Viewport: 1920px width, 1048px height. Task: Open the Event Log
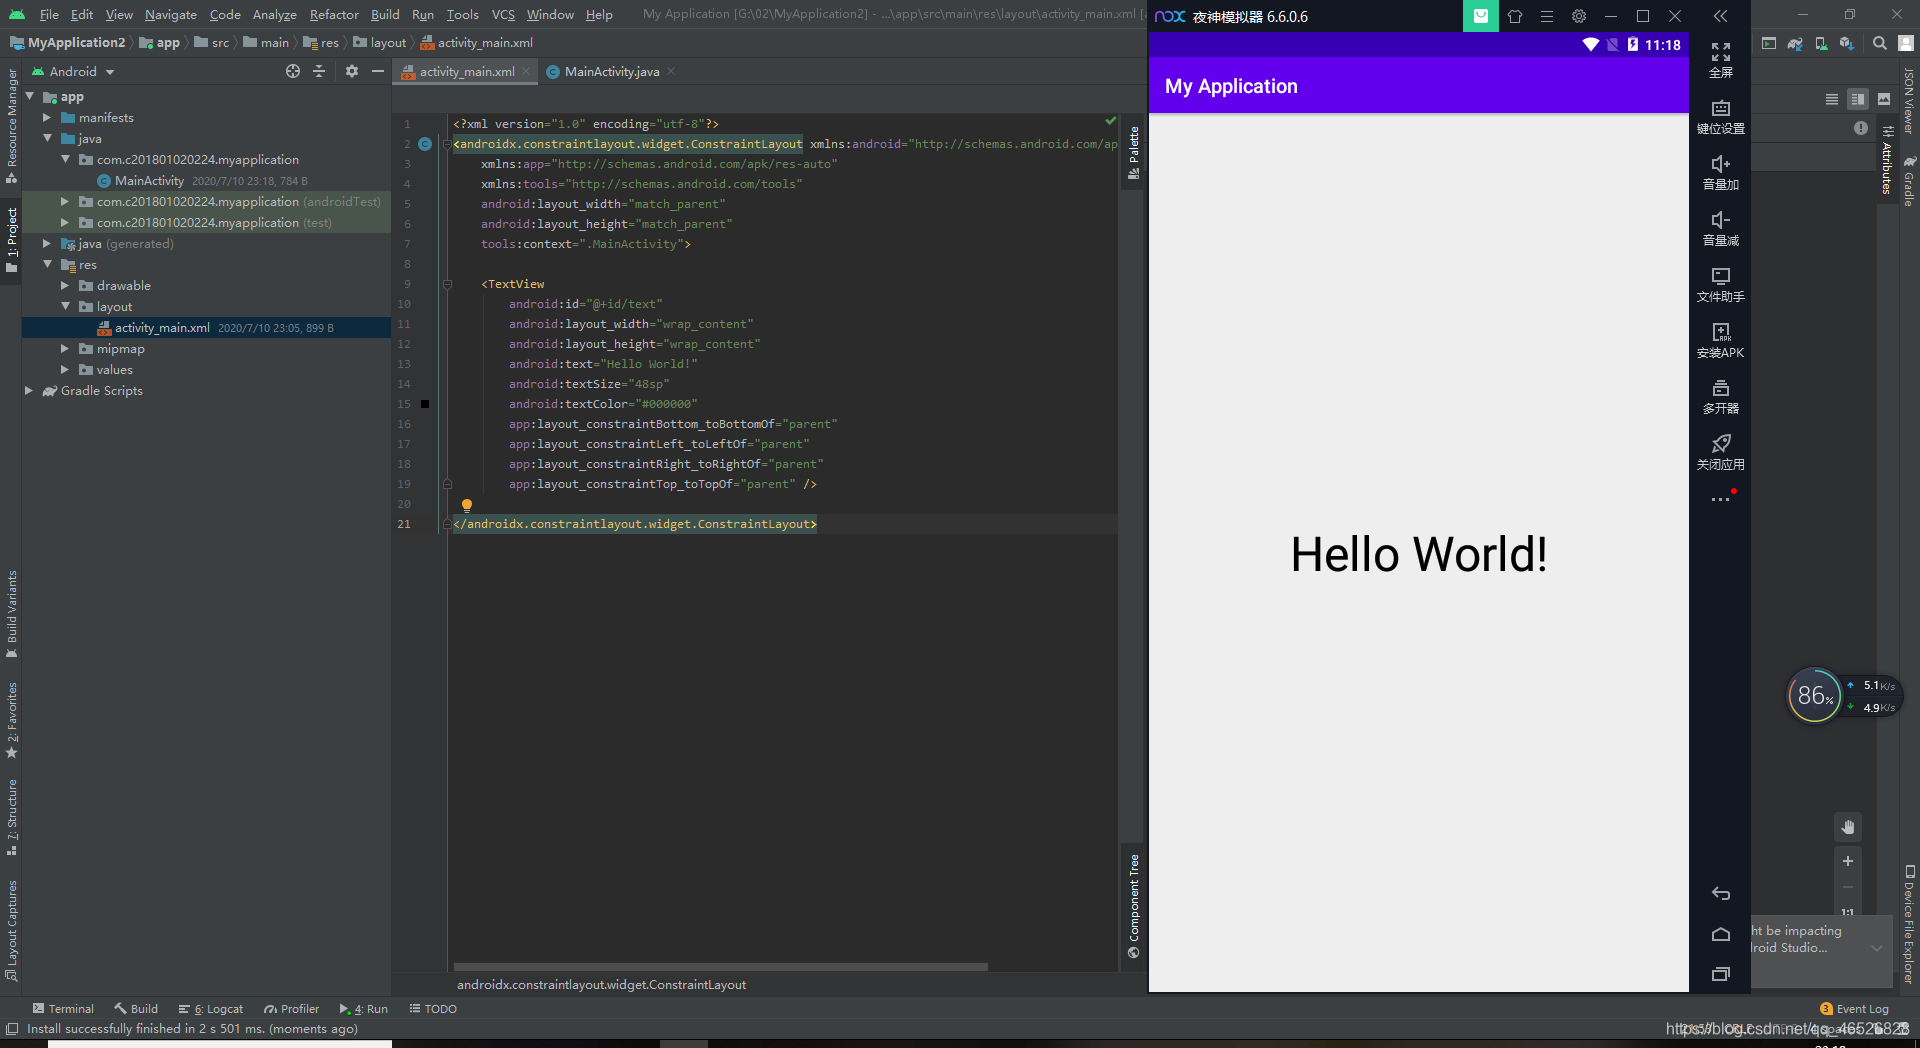[1855, 1009]
